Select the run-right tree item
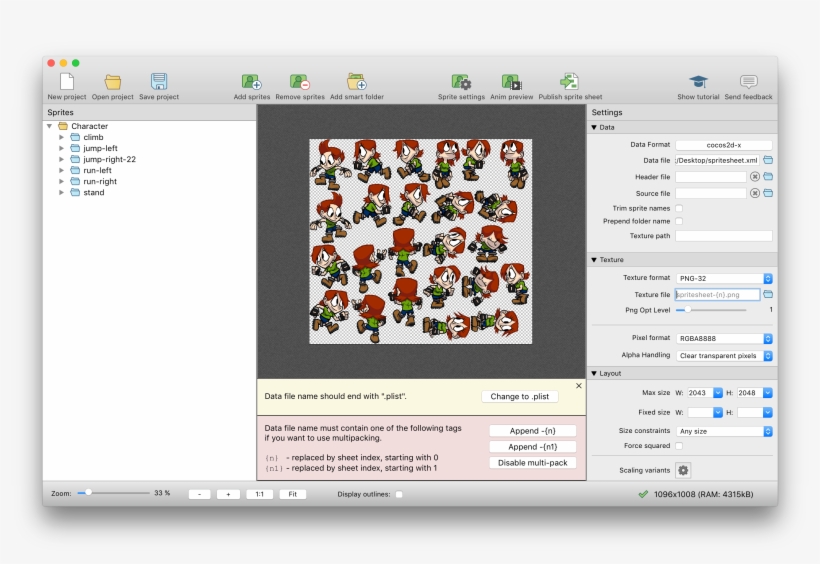This screenshot has width=820, height=564. [x=100, y=181]
